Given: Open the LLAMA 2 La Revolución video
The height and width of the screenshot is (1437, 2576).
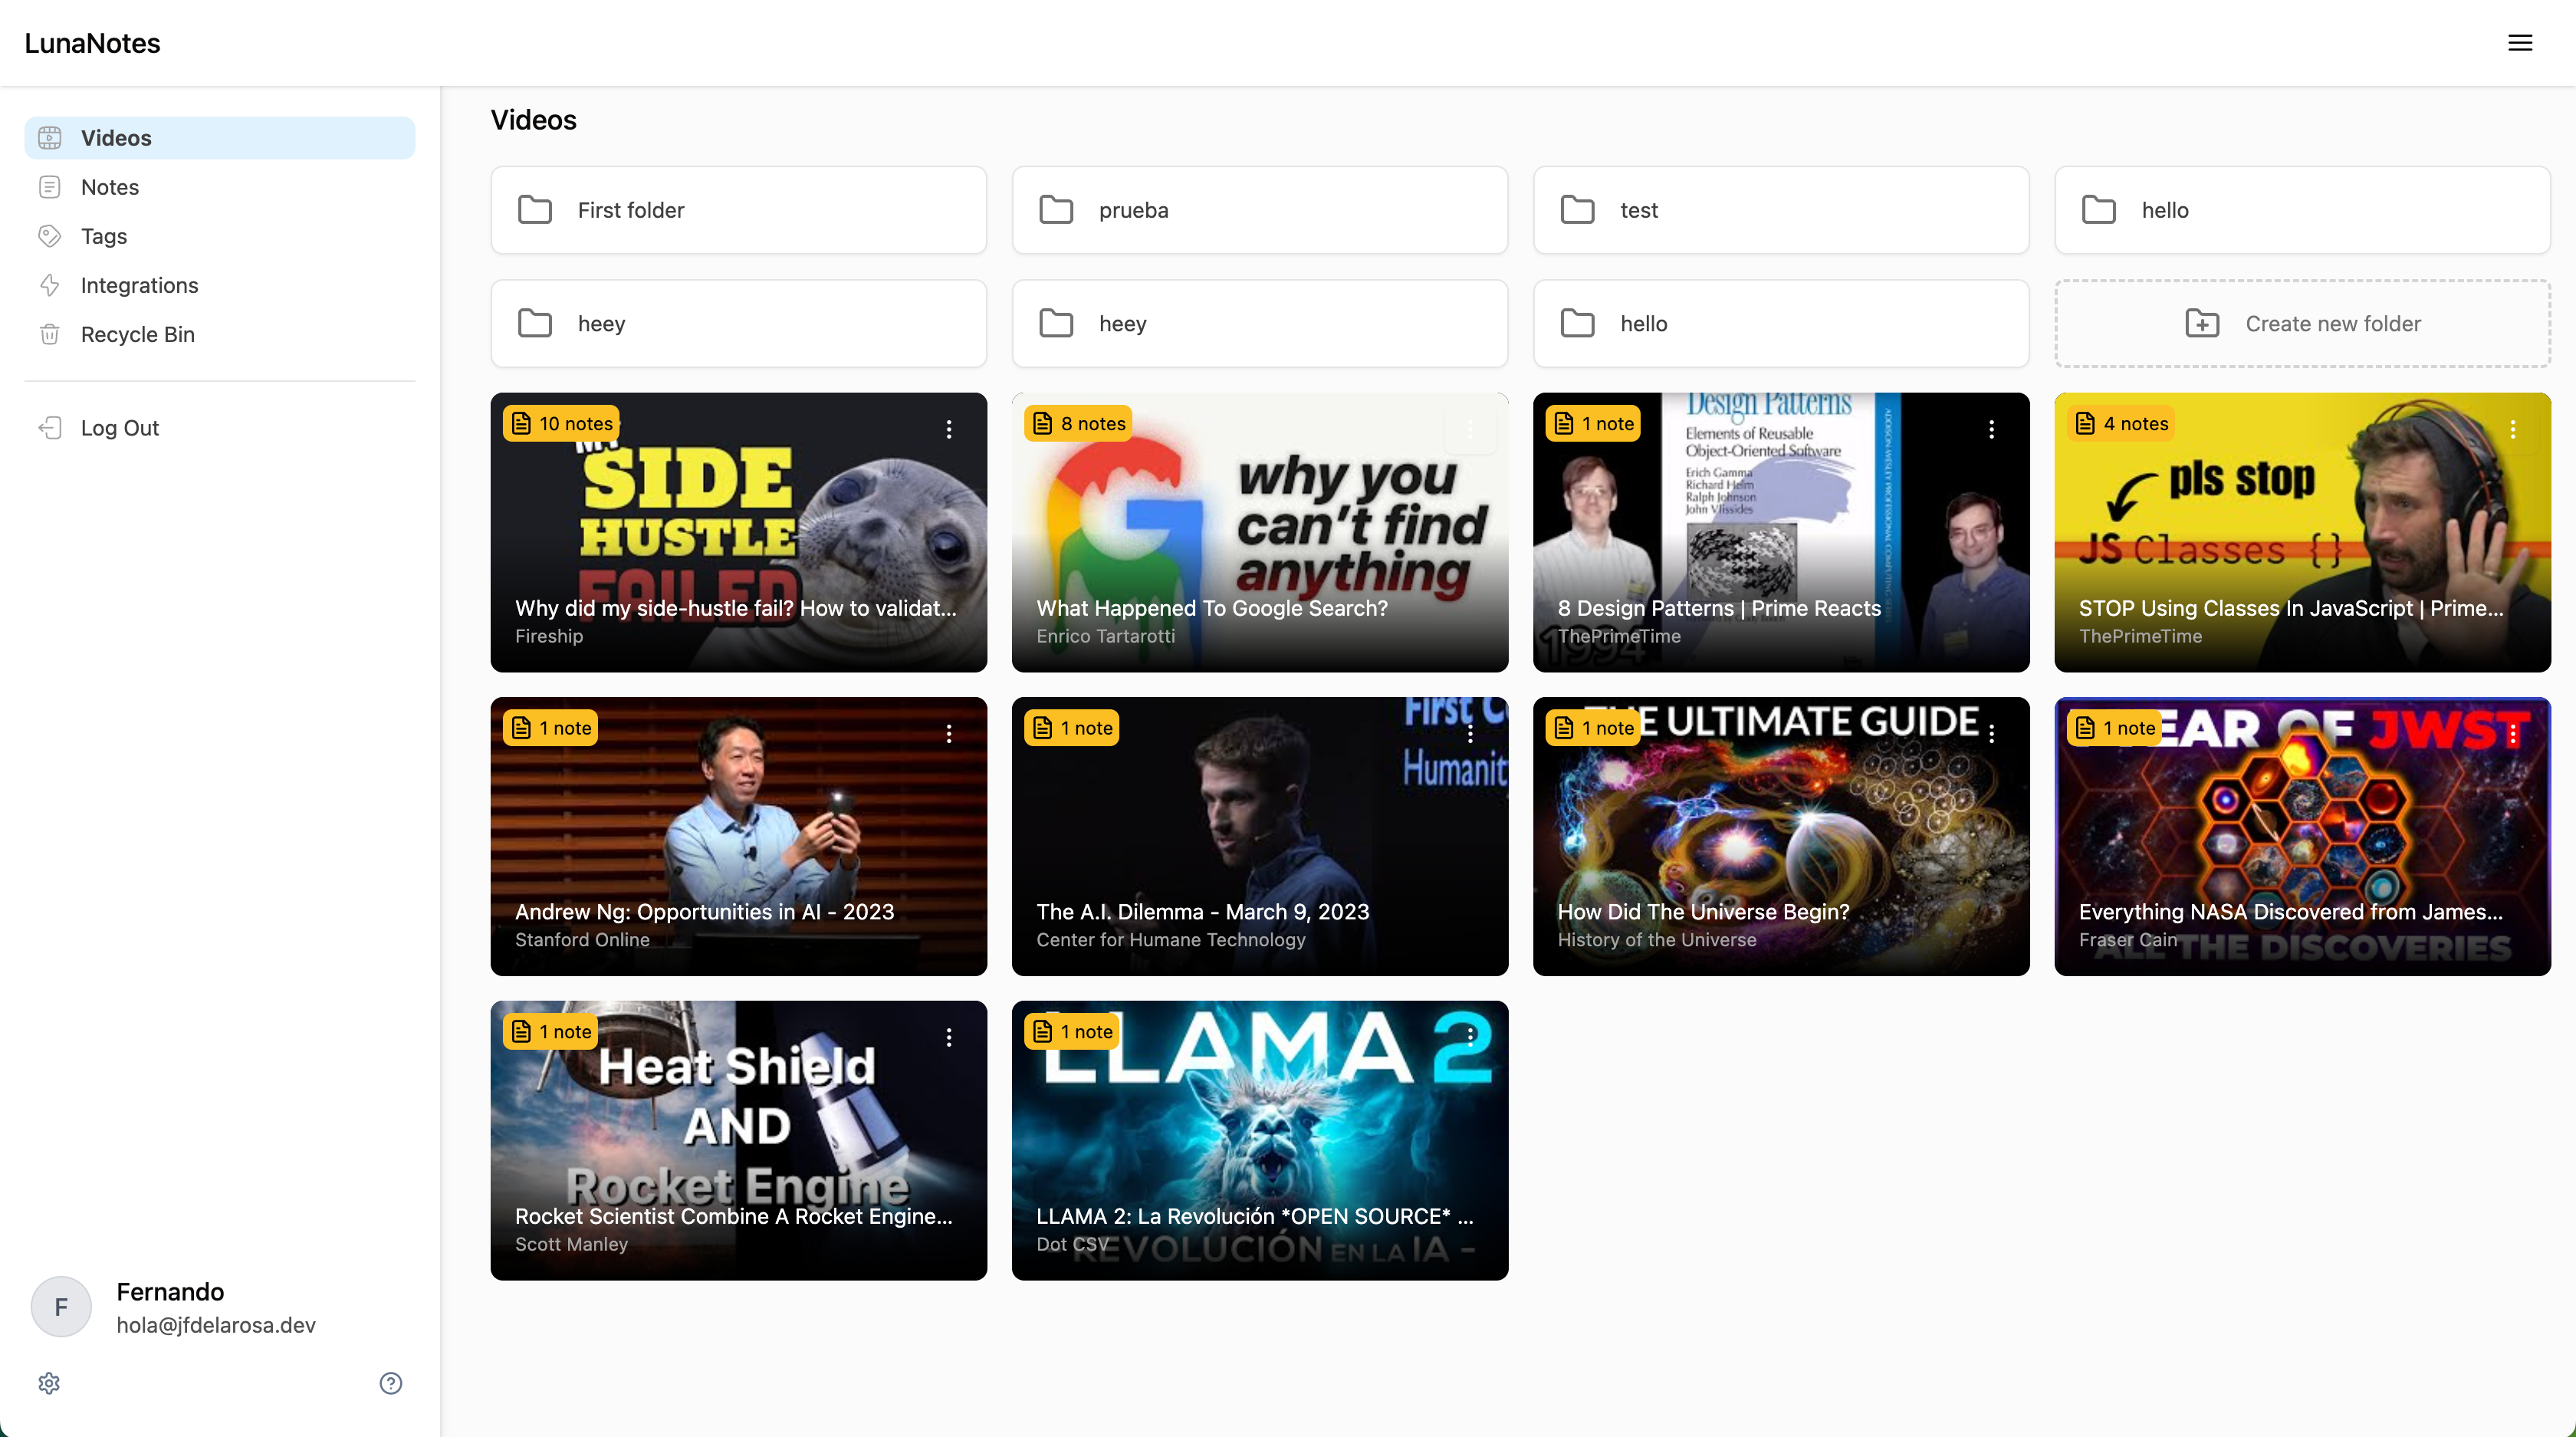Looking at the screenshot, I should [1260, 1140].
